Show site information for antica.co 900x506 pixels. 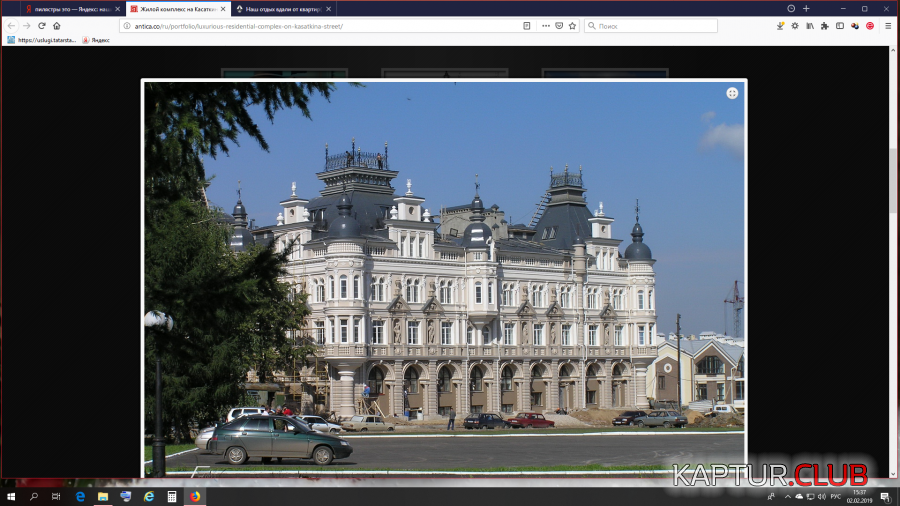pyautogui.click(x=127, y=26)
